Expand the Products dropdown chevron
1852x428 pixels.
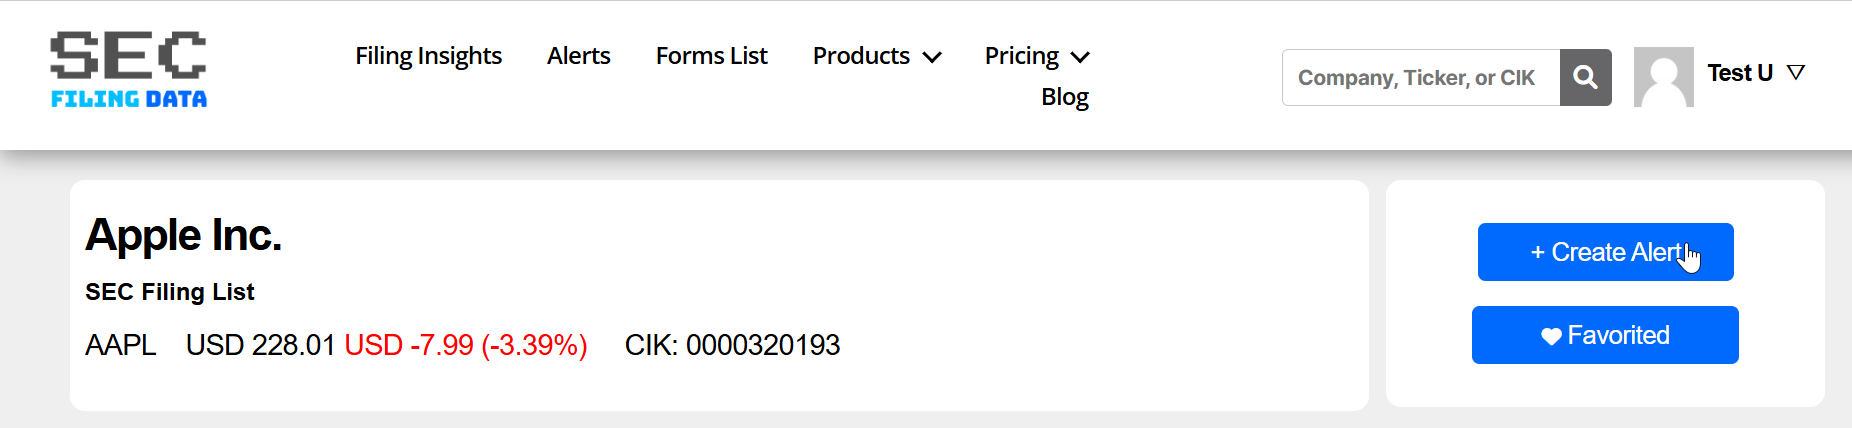[x=932, y=57]
